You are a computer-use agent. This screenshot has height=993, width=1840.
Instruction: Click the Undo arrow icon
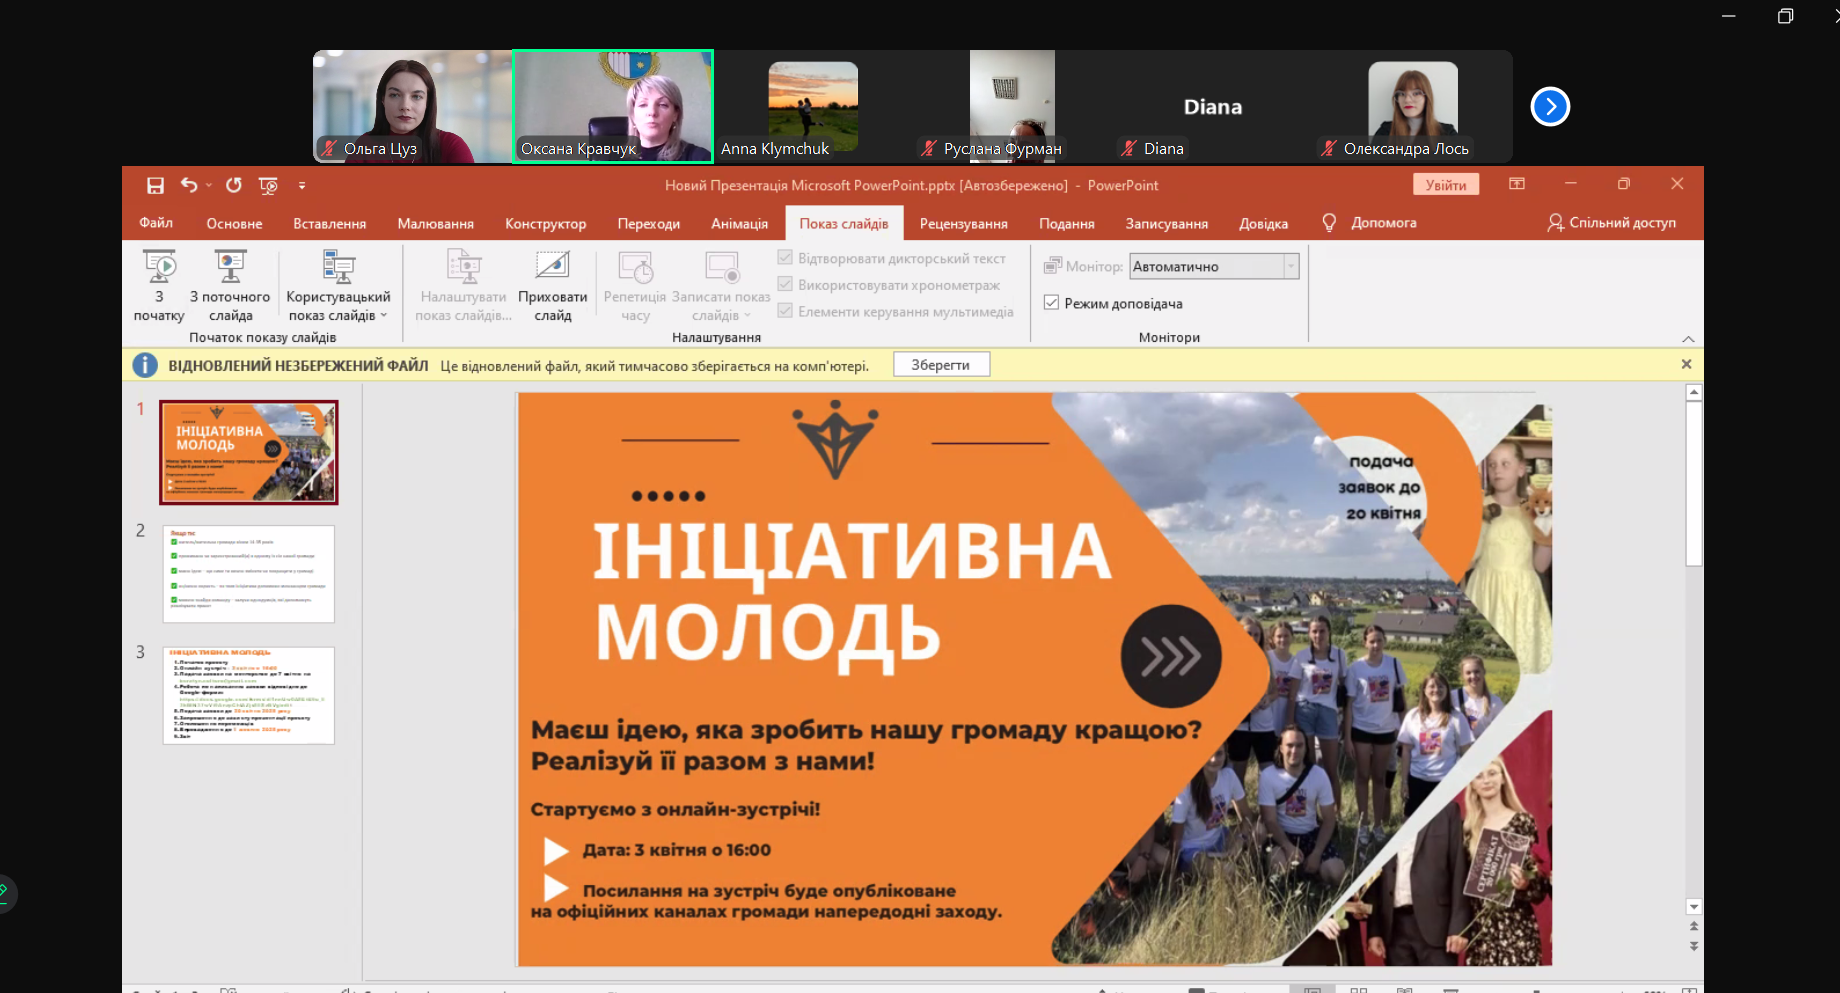(x=189, y=185)
